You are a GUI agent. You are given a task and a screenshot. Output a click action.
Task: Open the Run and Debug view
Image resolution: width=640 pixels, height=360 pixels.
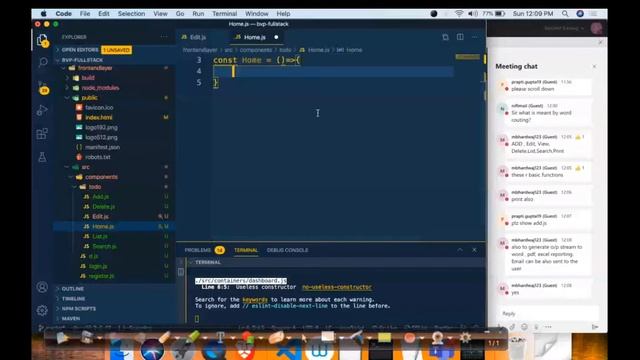point(42,110)
